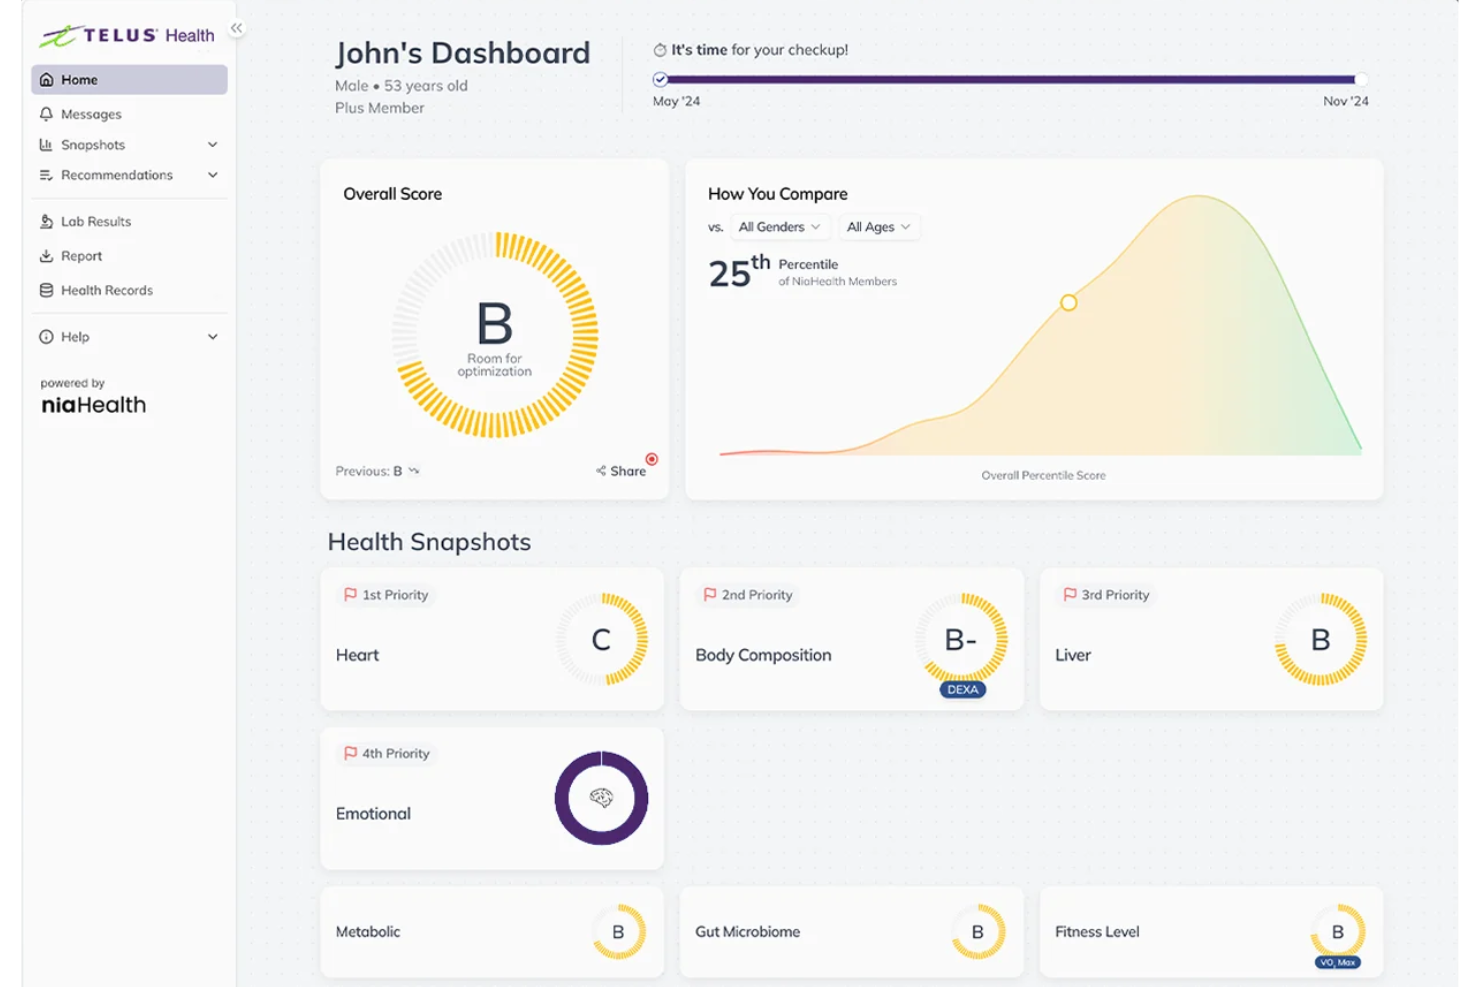Click the Metabolic B grade ring
This screenshot has height=987, width=1480.
pyautogui.click(x=618, y=932)
